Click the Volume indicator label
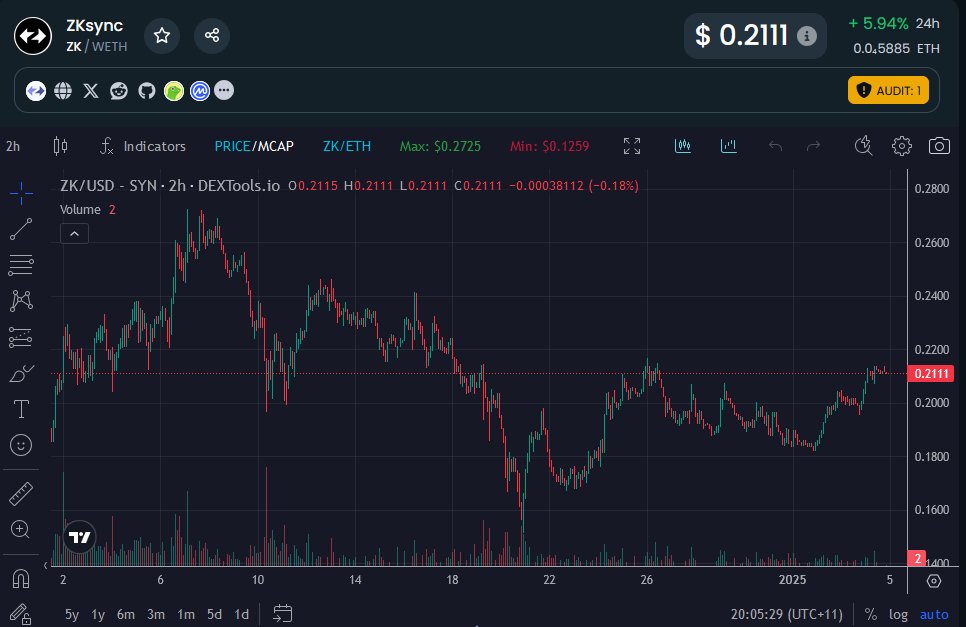 click(80, 209)
